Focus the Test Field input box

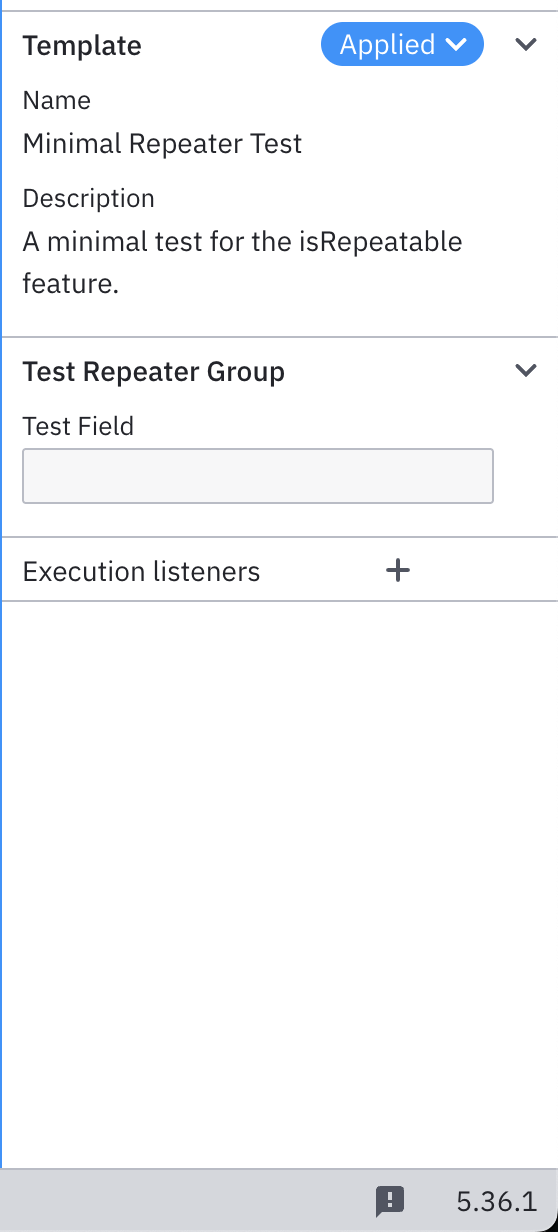pos(258,476)
